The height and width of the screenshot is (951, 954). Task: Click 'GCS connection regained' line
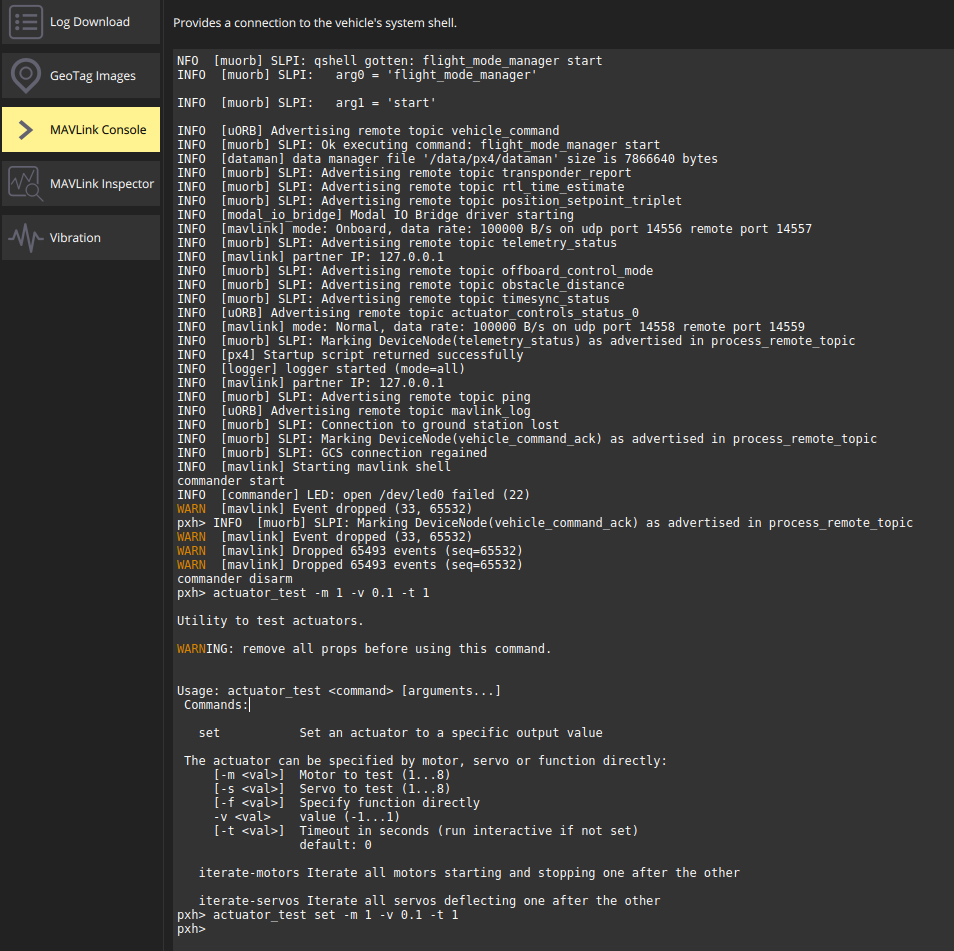tap(332, 453)
